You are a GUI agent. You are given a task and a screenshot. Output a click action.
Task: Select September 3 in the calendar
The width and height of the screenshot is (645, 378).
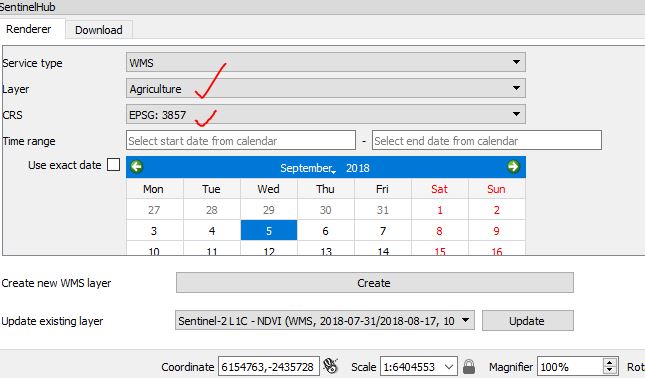(x=154, y=230)
